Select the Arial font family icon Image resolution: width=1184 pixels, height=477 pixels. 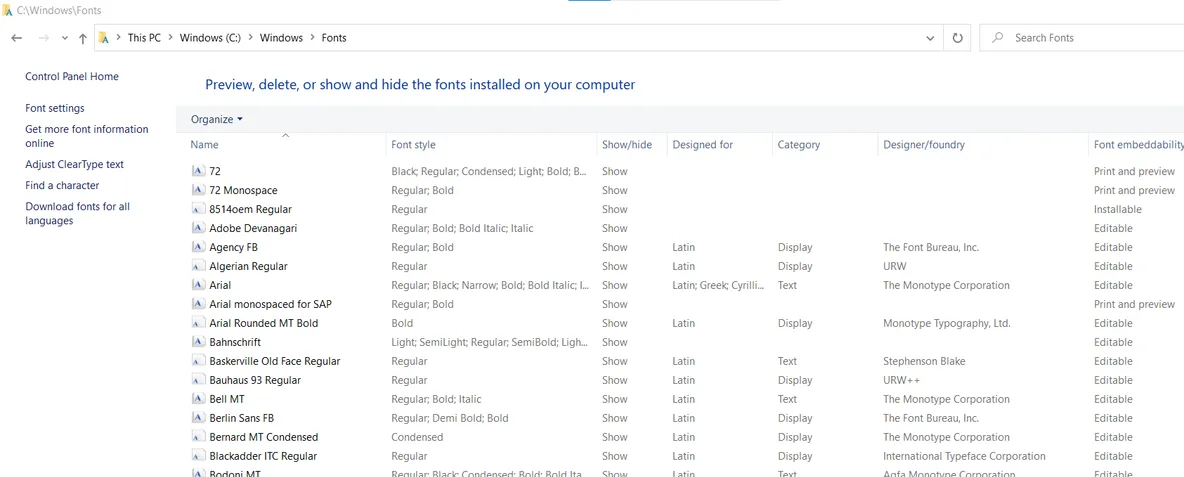(x=199, y=285)
